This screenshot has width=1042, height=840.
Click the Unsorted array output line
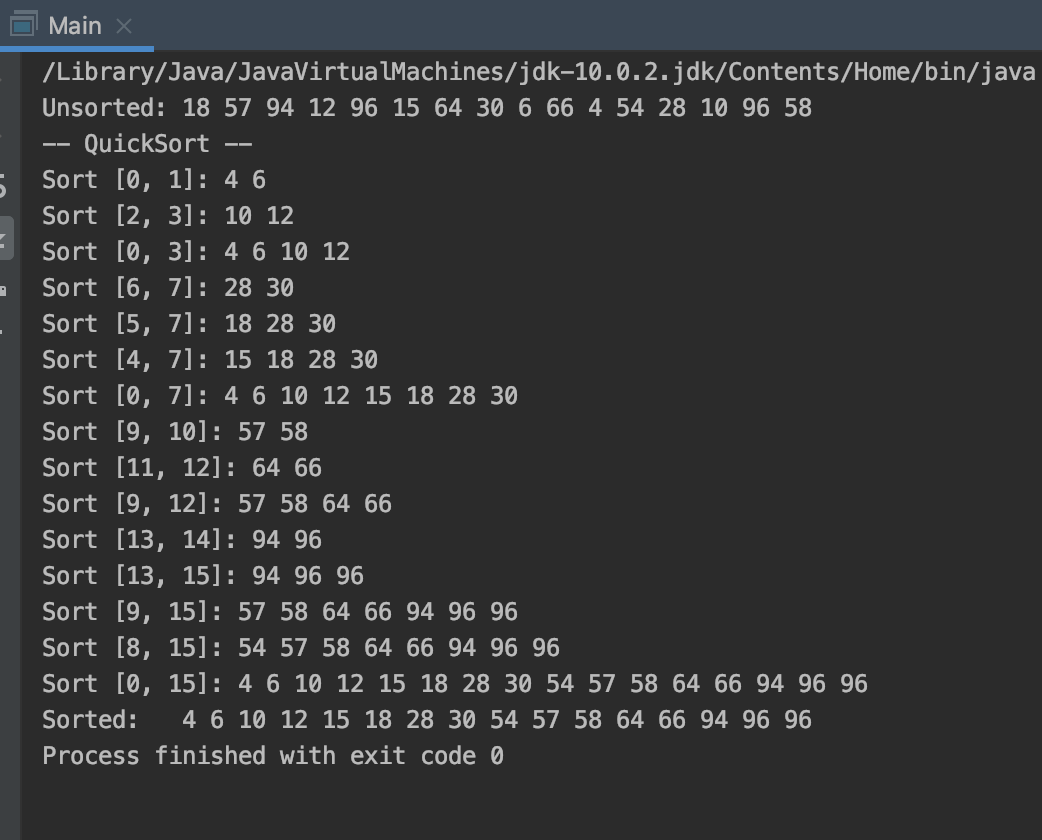[427, 108]
